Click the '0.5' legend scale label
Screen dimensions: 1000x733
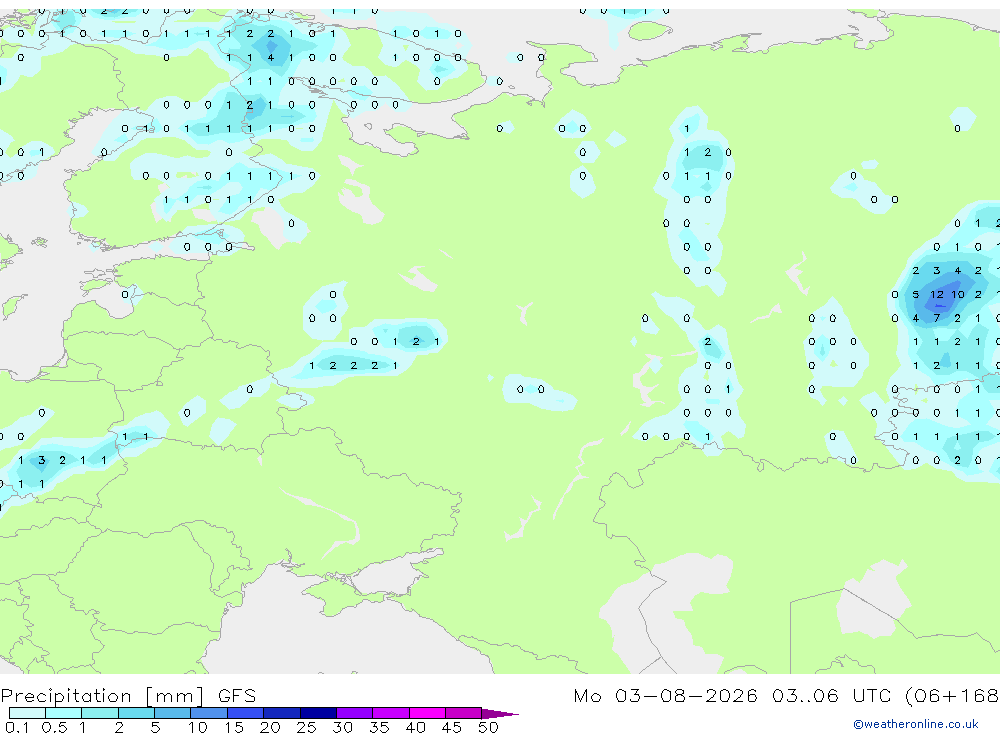pos(54,727)
